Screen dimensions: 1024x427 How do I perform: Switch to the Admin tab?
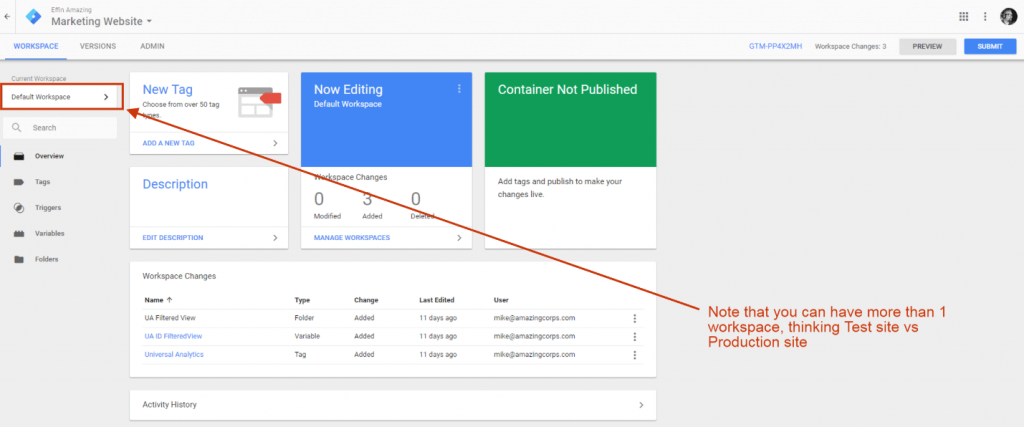click(x=152, y=46)
